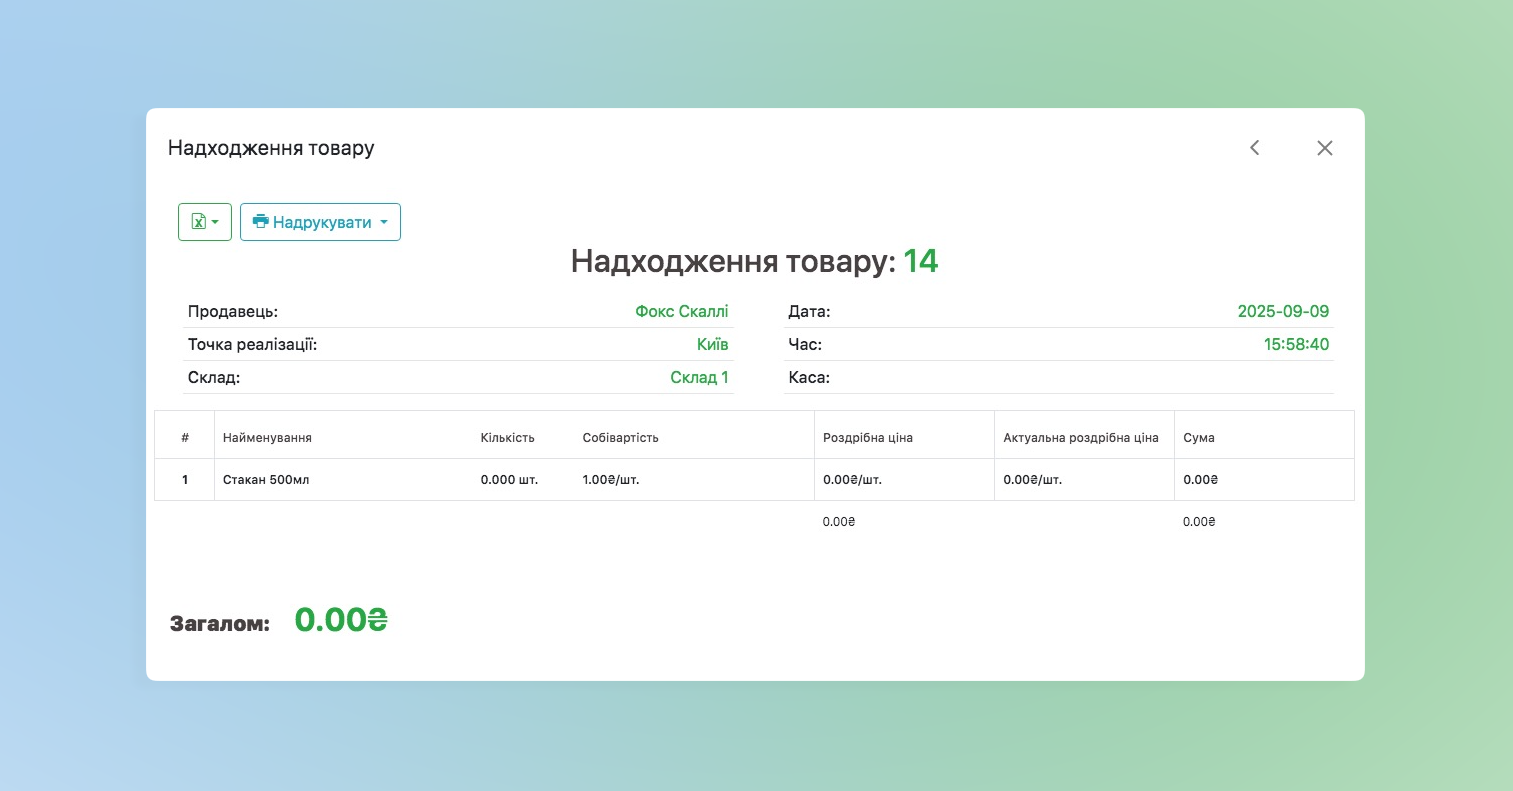The image size is (1513, 791).
Task: Open the Excel export dropdown
Action: pyautogui.click(x=204, y=222)
